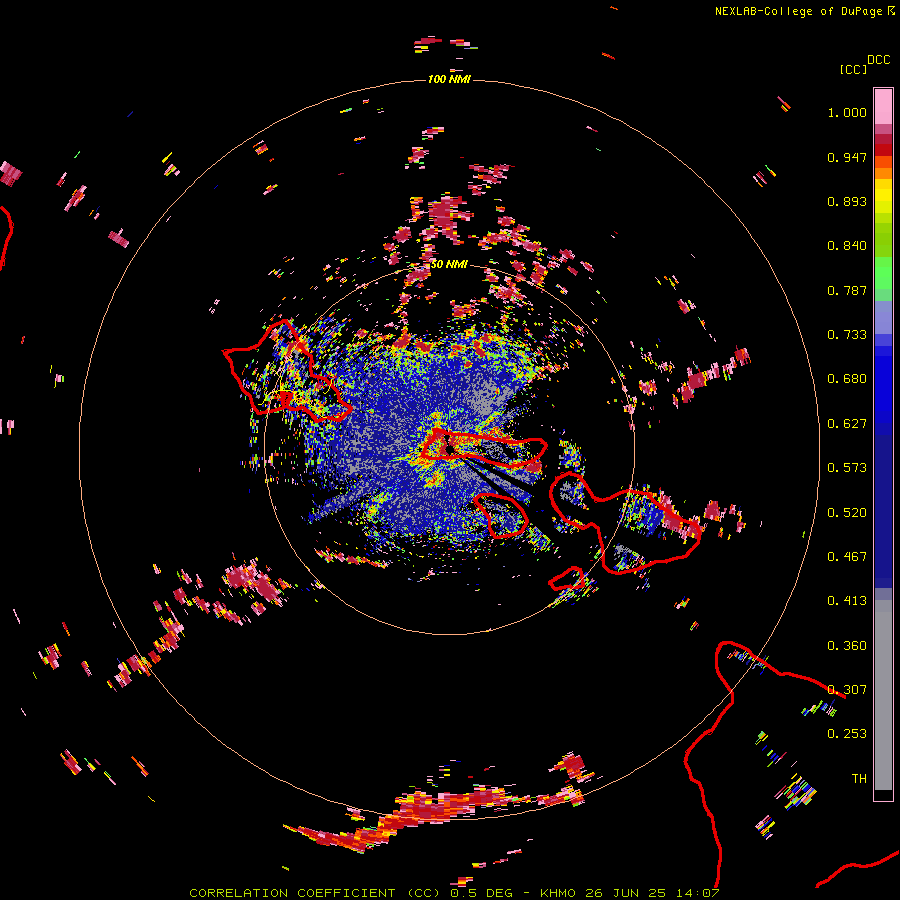Click the 0.467 scale value

pos(847,557)
